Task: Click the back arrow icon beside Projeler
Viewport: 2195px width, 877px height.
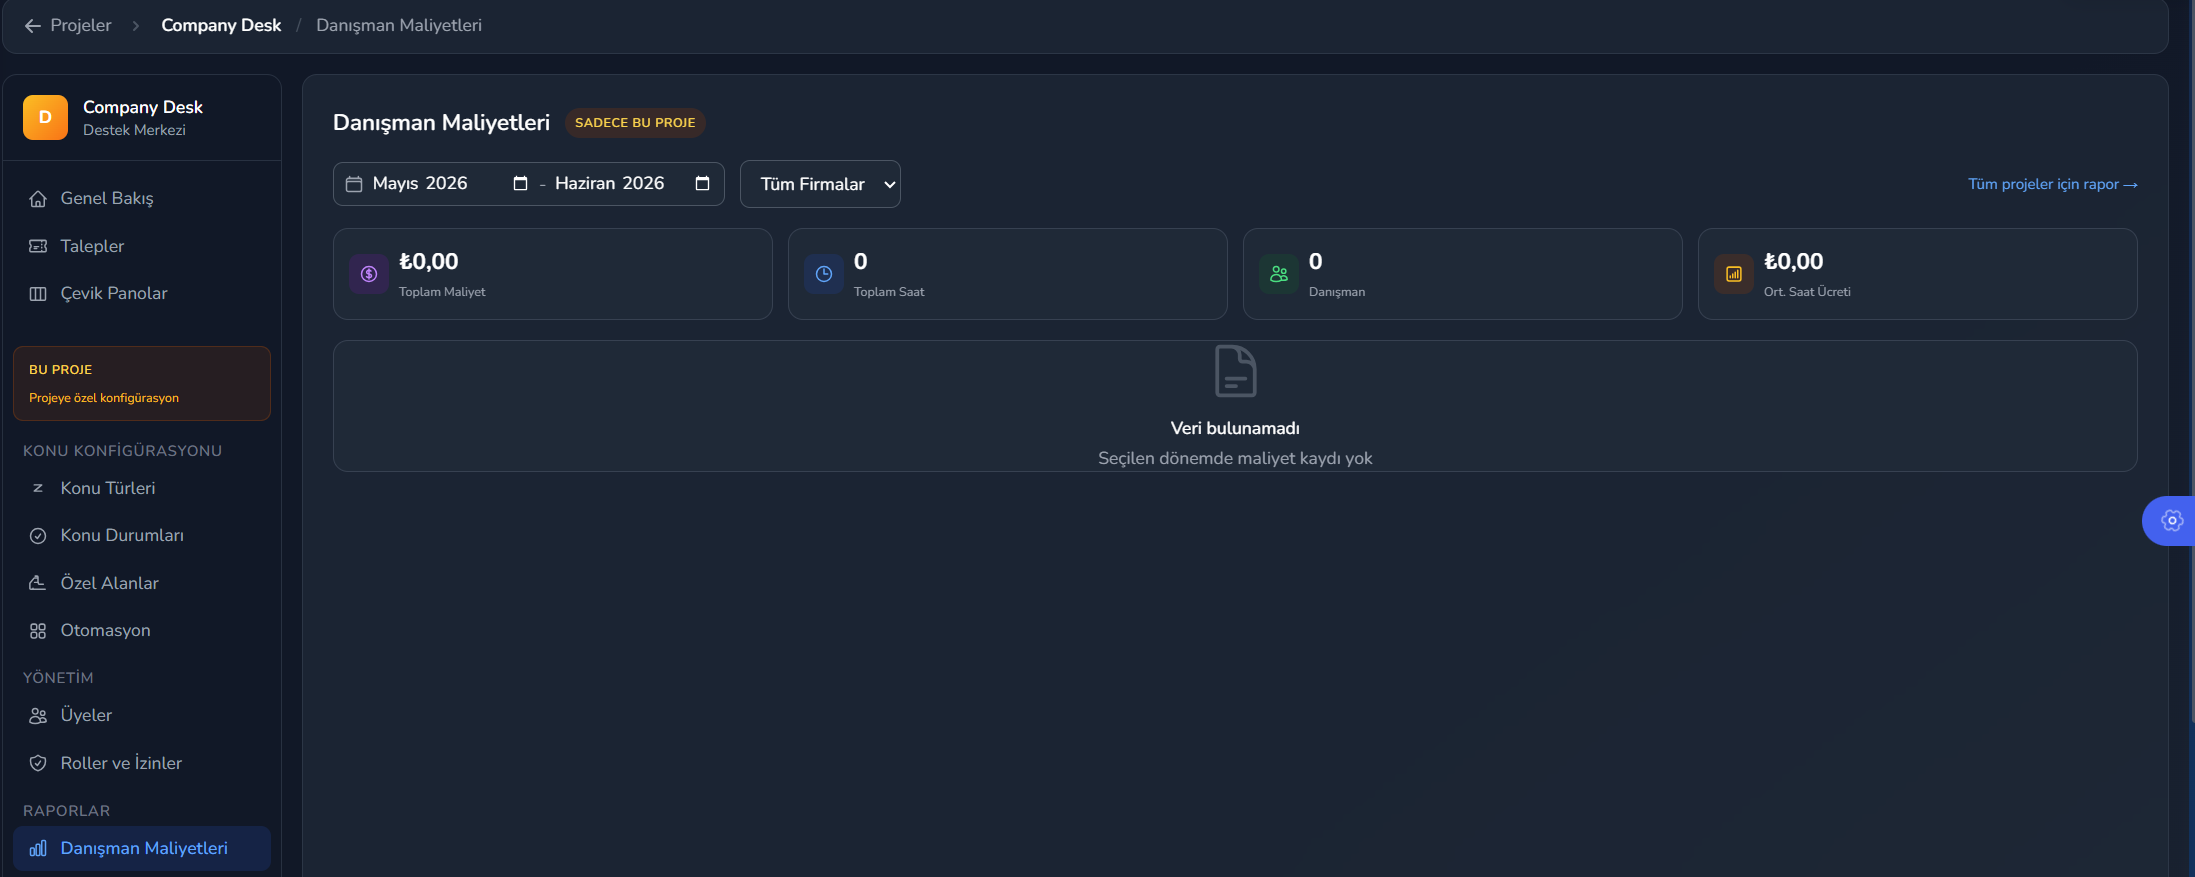Action: (x=33, y=26)
